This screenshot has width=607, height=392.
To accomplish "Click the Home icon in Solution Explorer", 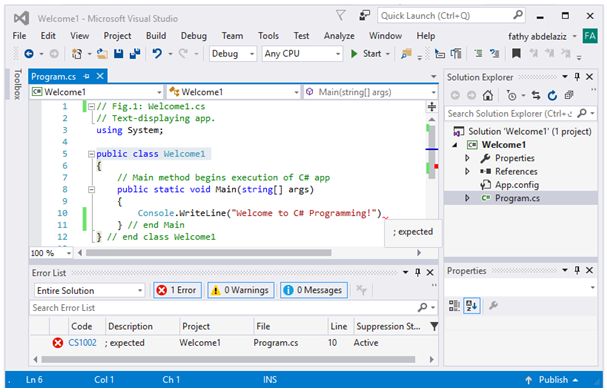I will pyautogui.click(x=488, y=95).
